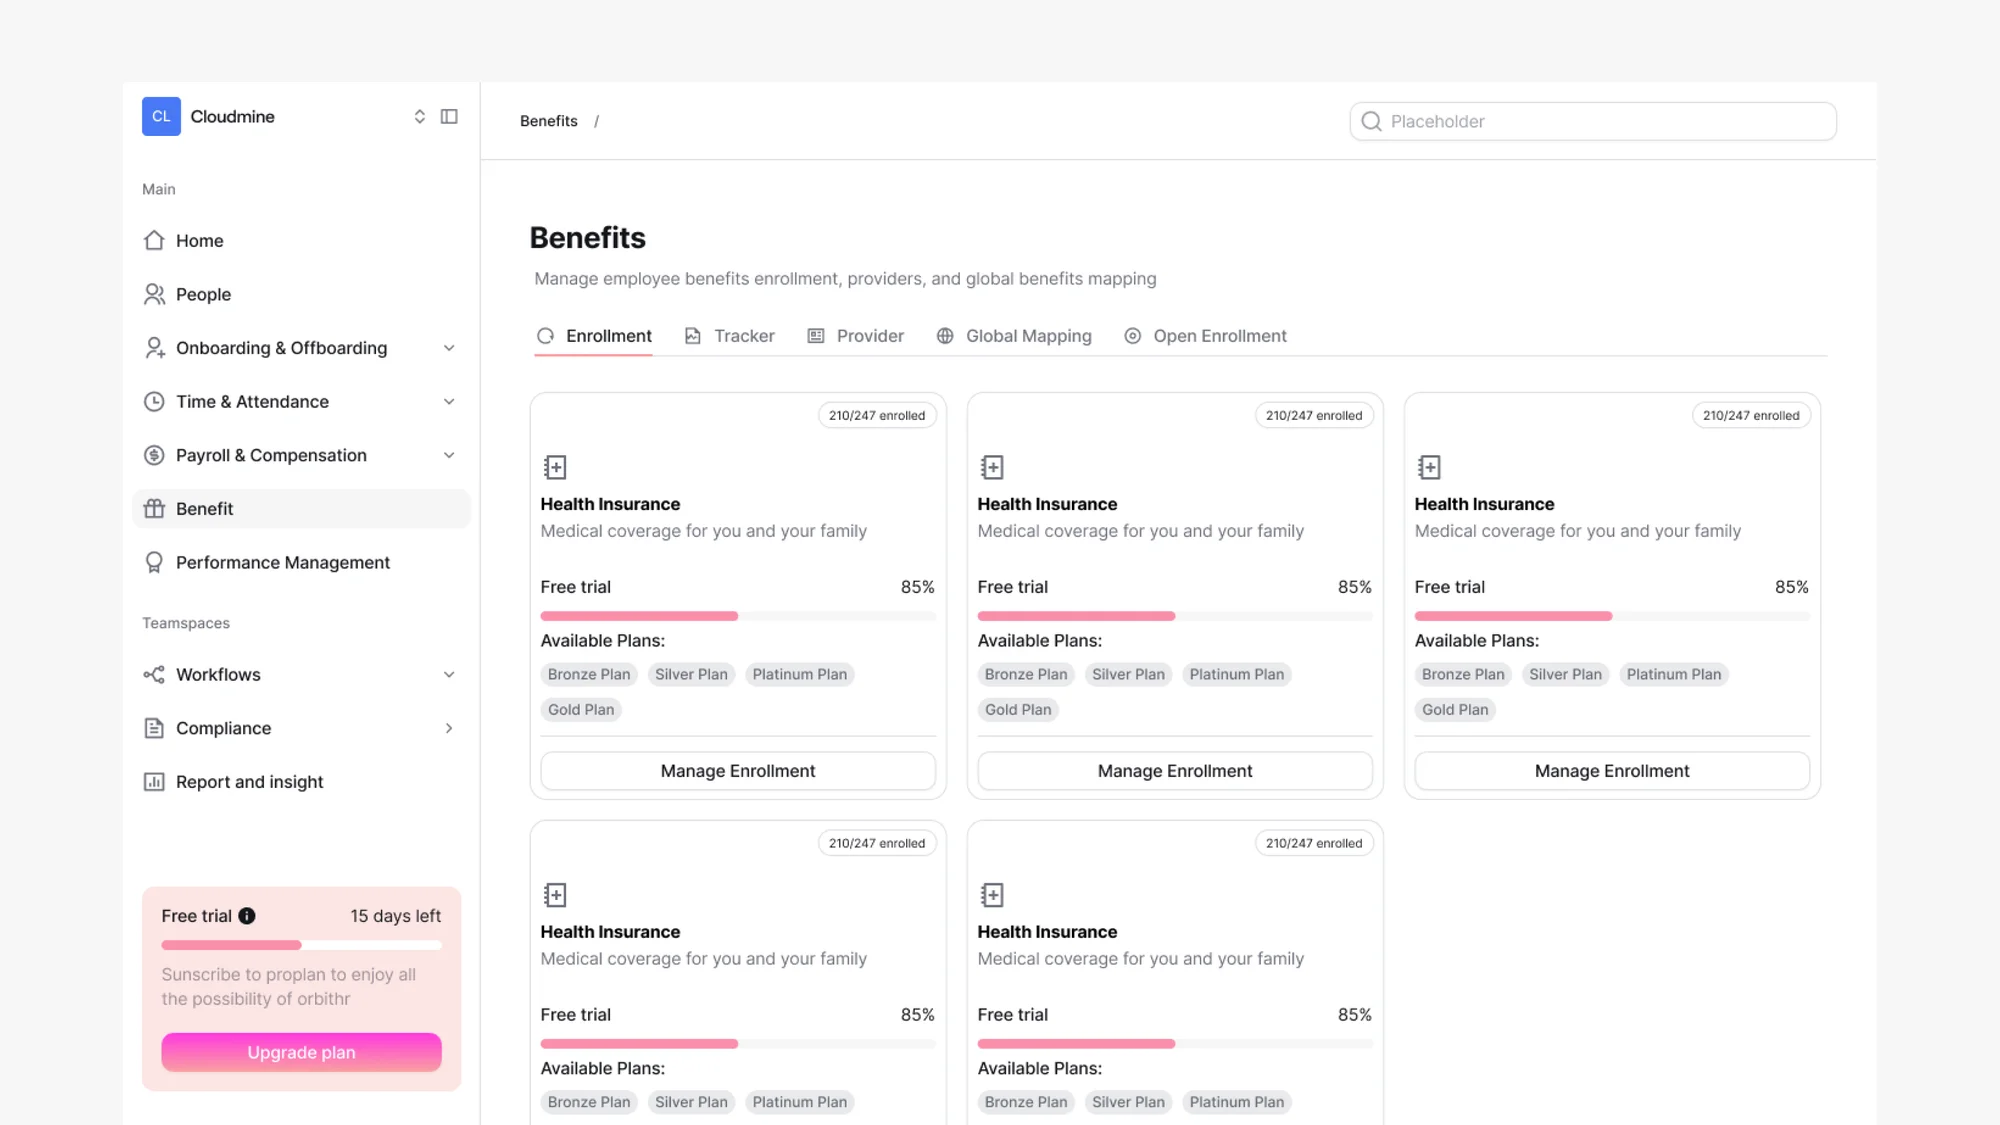
Task: Click the 85% progress bar in the top-left card
Action: [738, 616]
